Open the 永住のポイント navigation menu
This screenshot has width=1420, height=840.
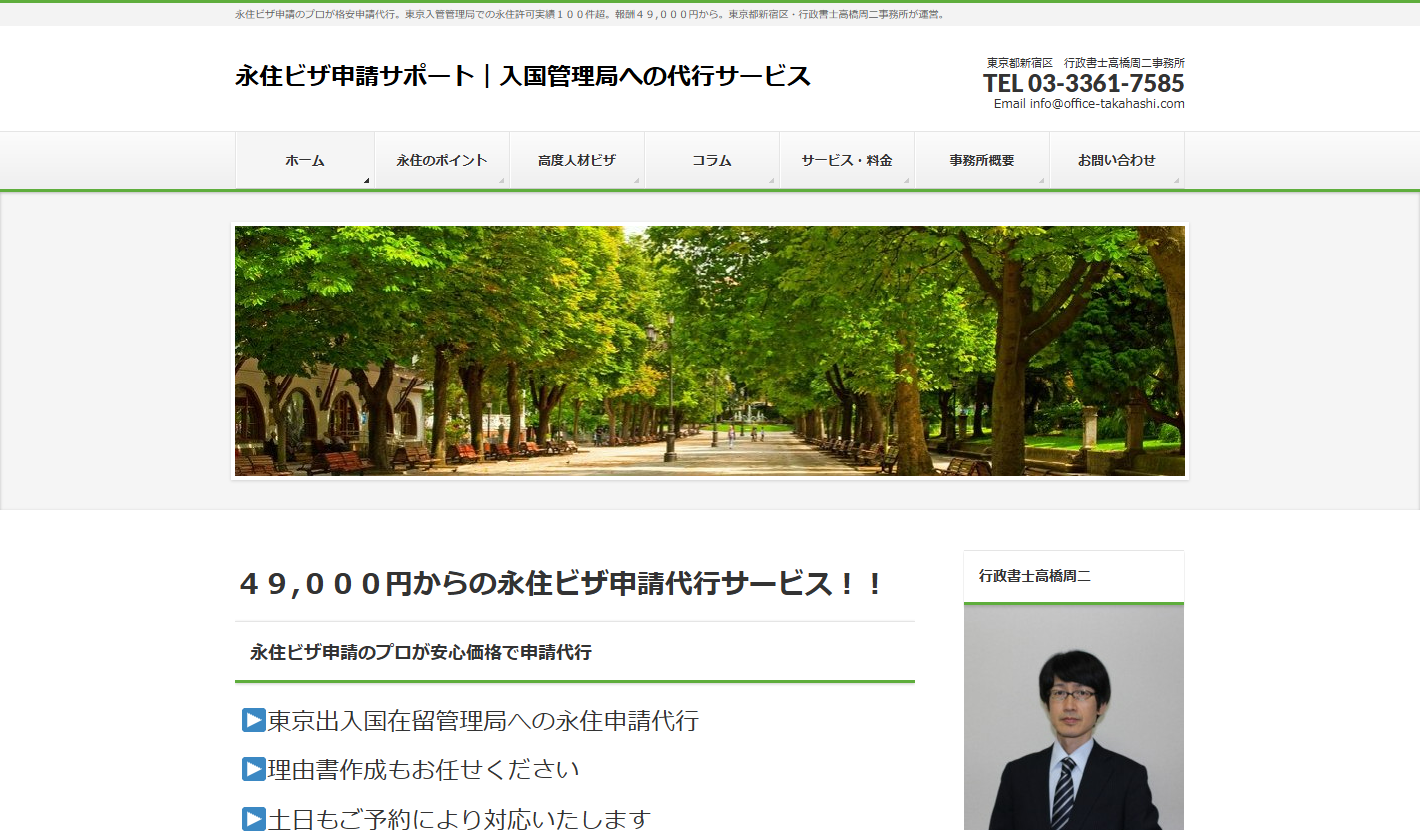tap(443, 158)
